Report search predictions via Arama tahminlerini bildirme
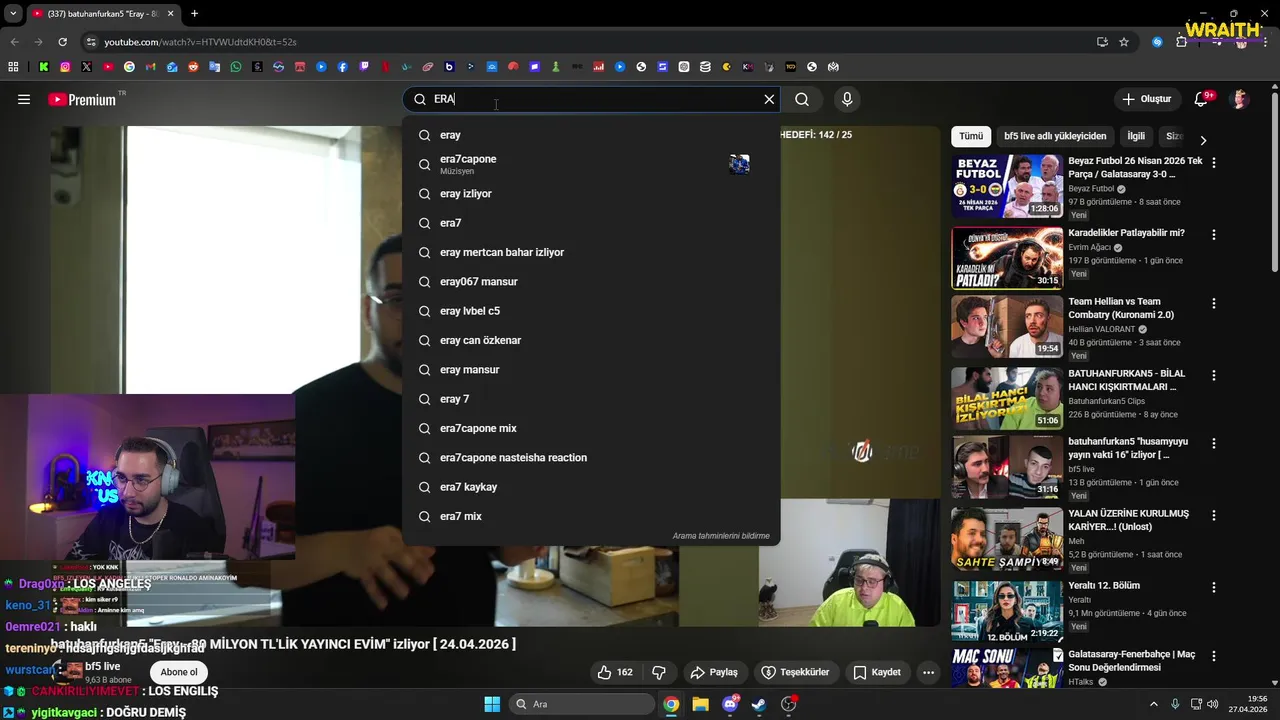1280x720 pixels. (721, 536)
